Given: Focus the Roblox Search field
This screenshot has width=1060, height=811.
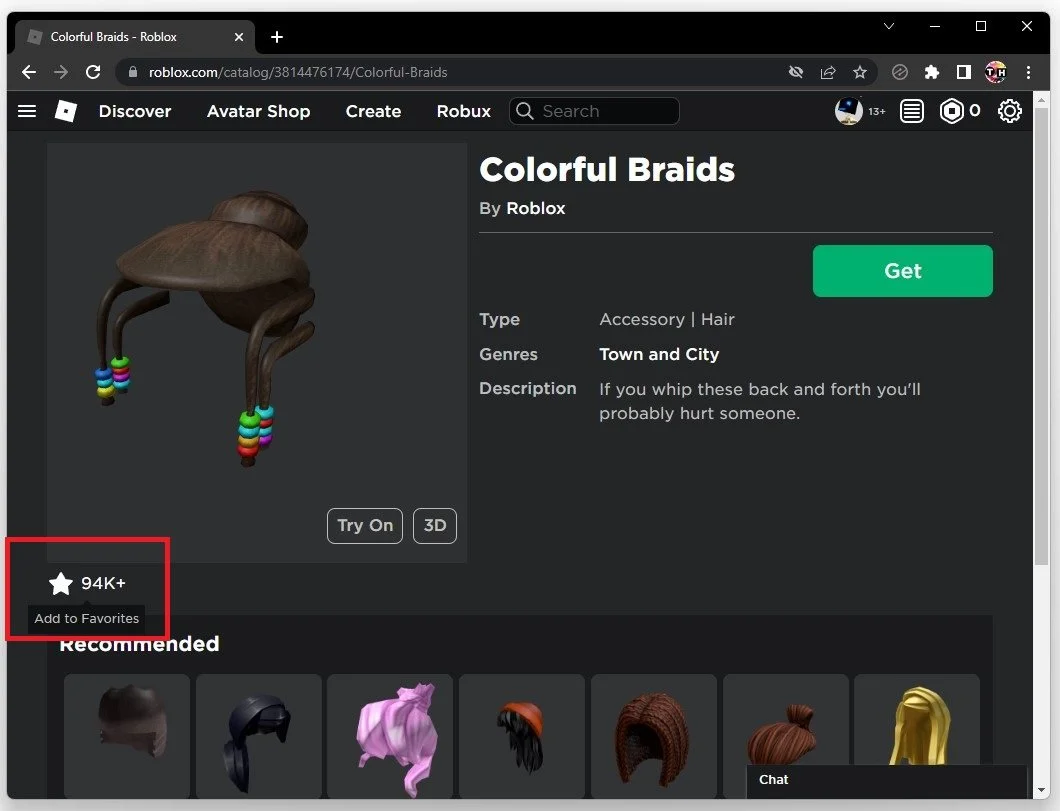Looking at the screenshot, I should (594, 111).
